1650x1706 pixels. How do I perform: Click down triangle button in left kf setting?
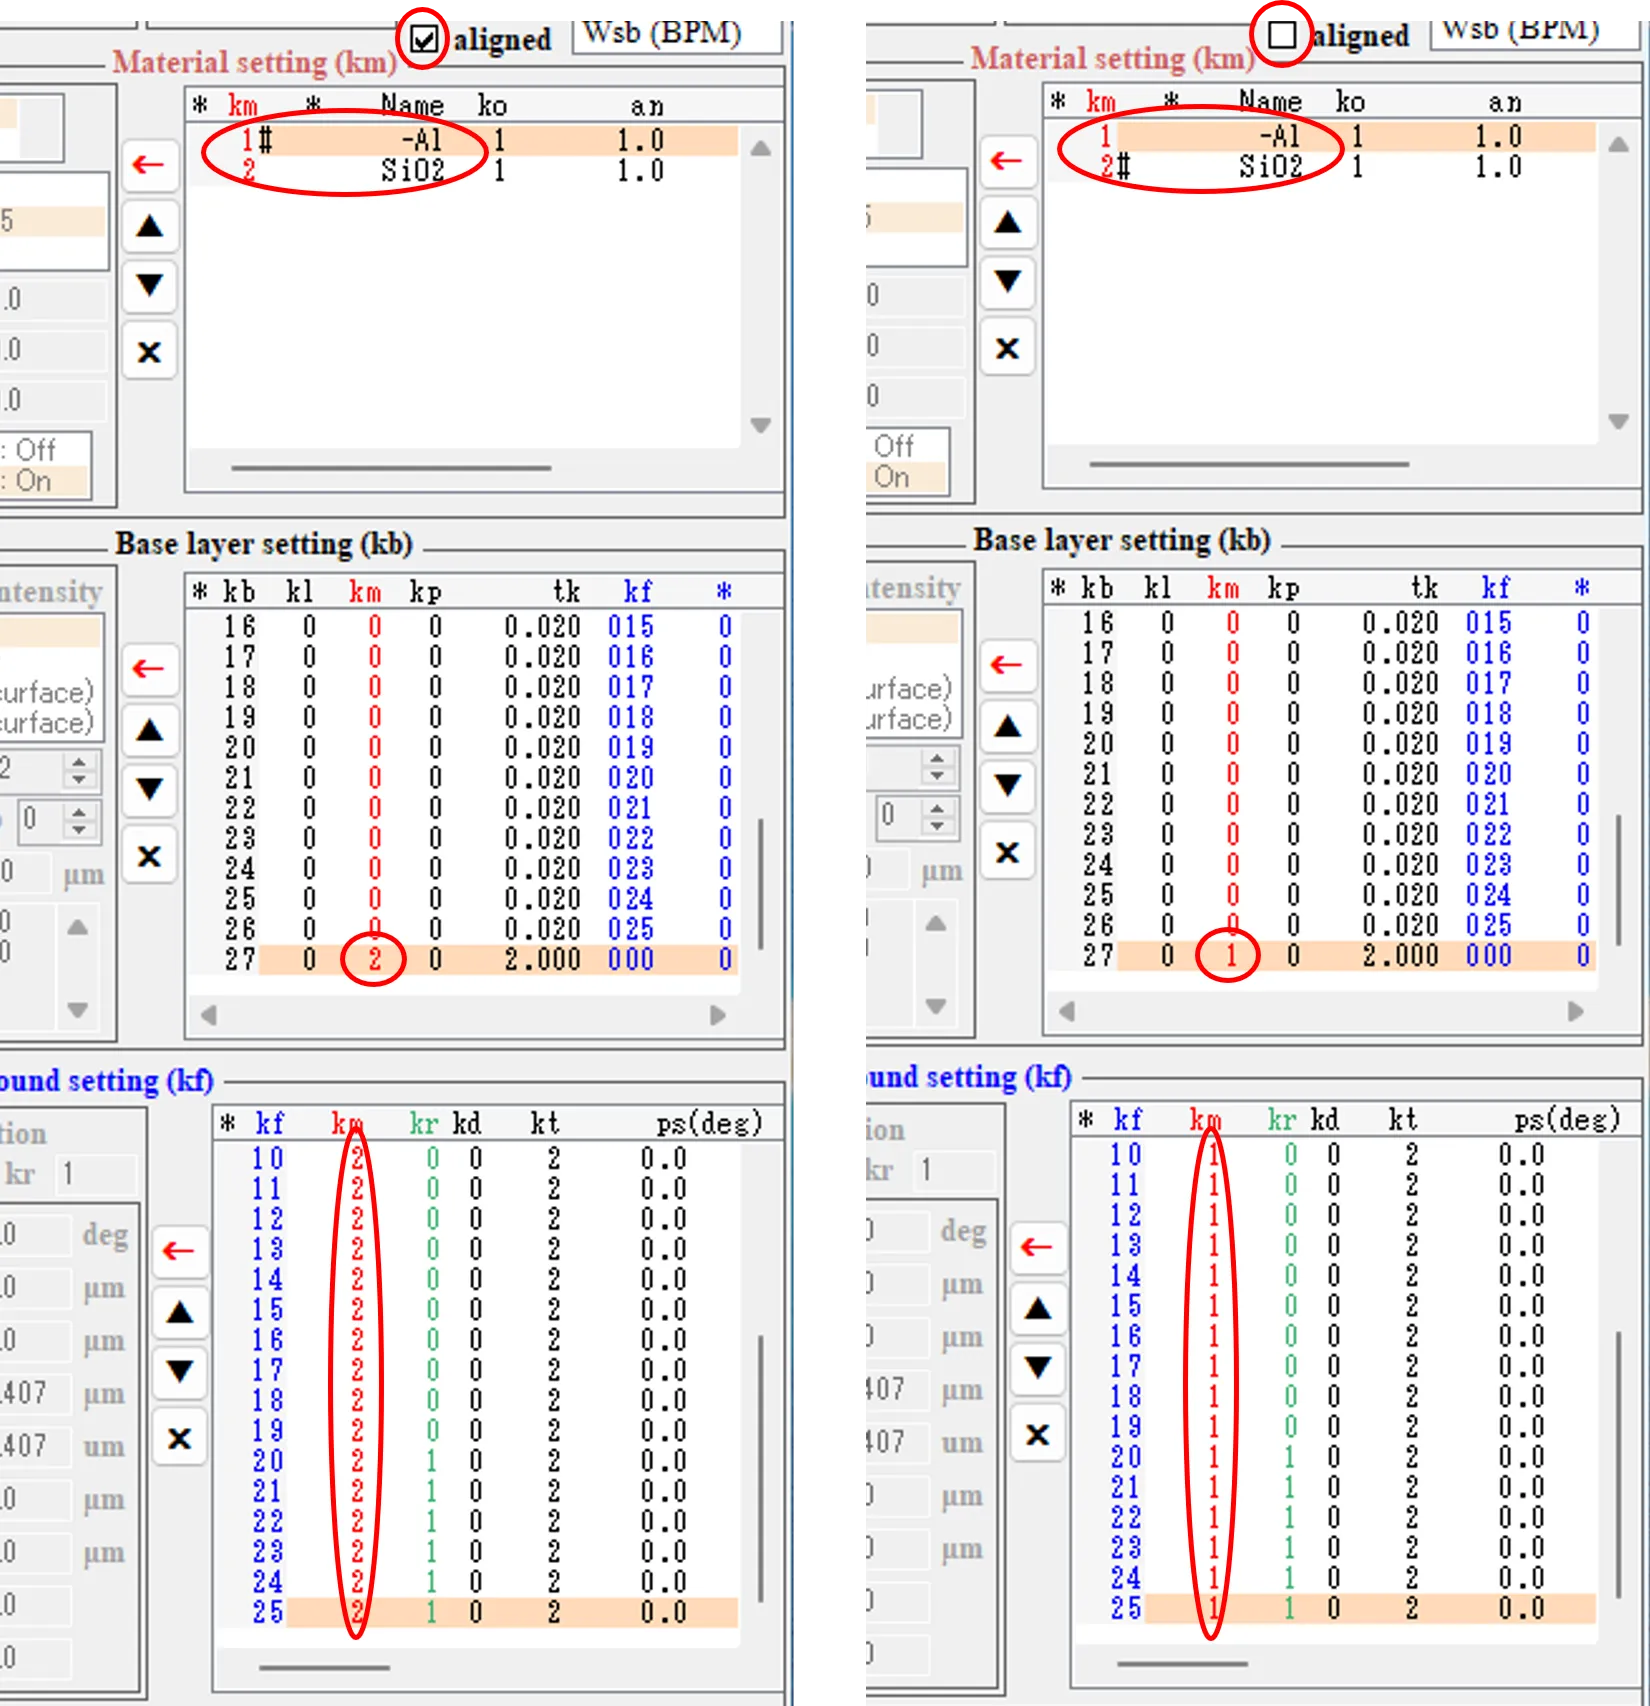click(x=179, y=1372)
